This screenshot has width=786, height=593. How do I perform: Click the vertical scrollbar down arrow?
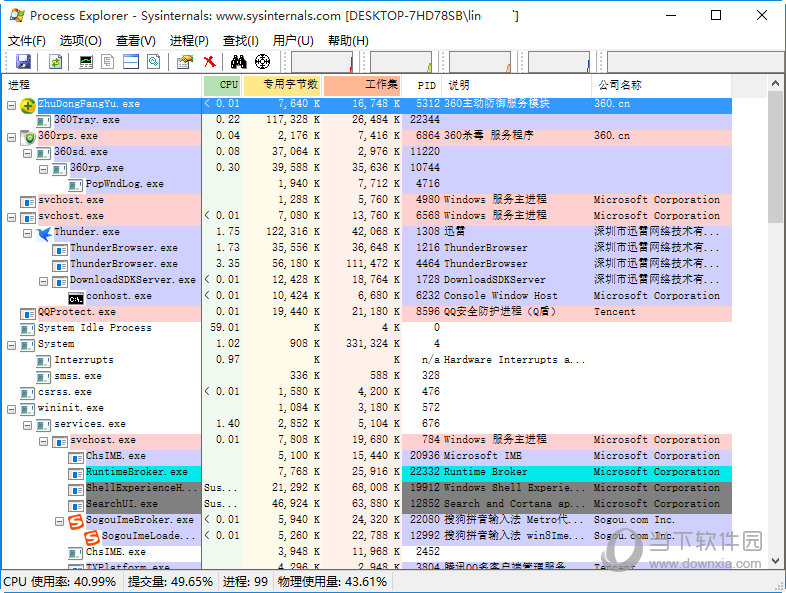click(775, 560)
